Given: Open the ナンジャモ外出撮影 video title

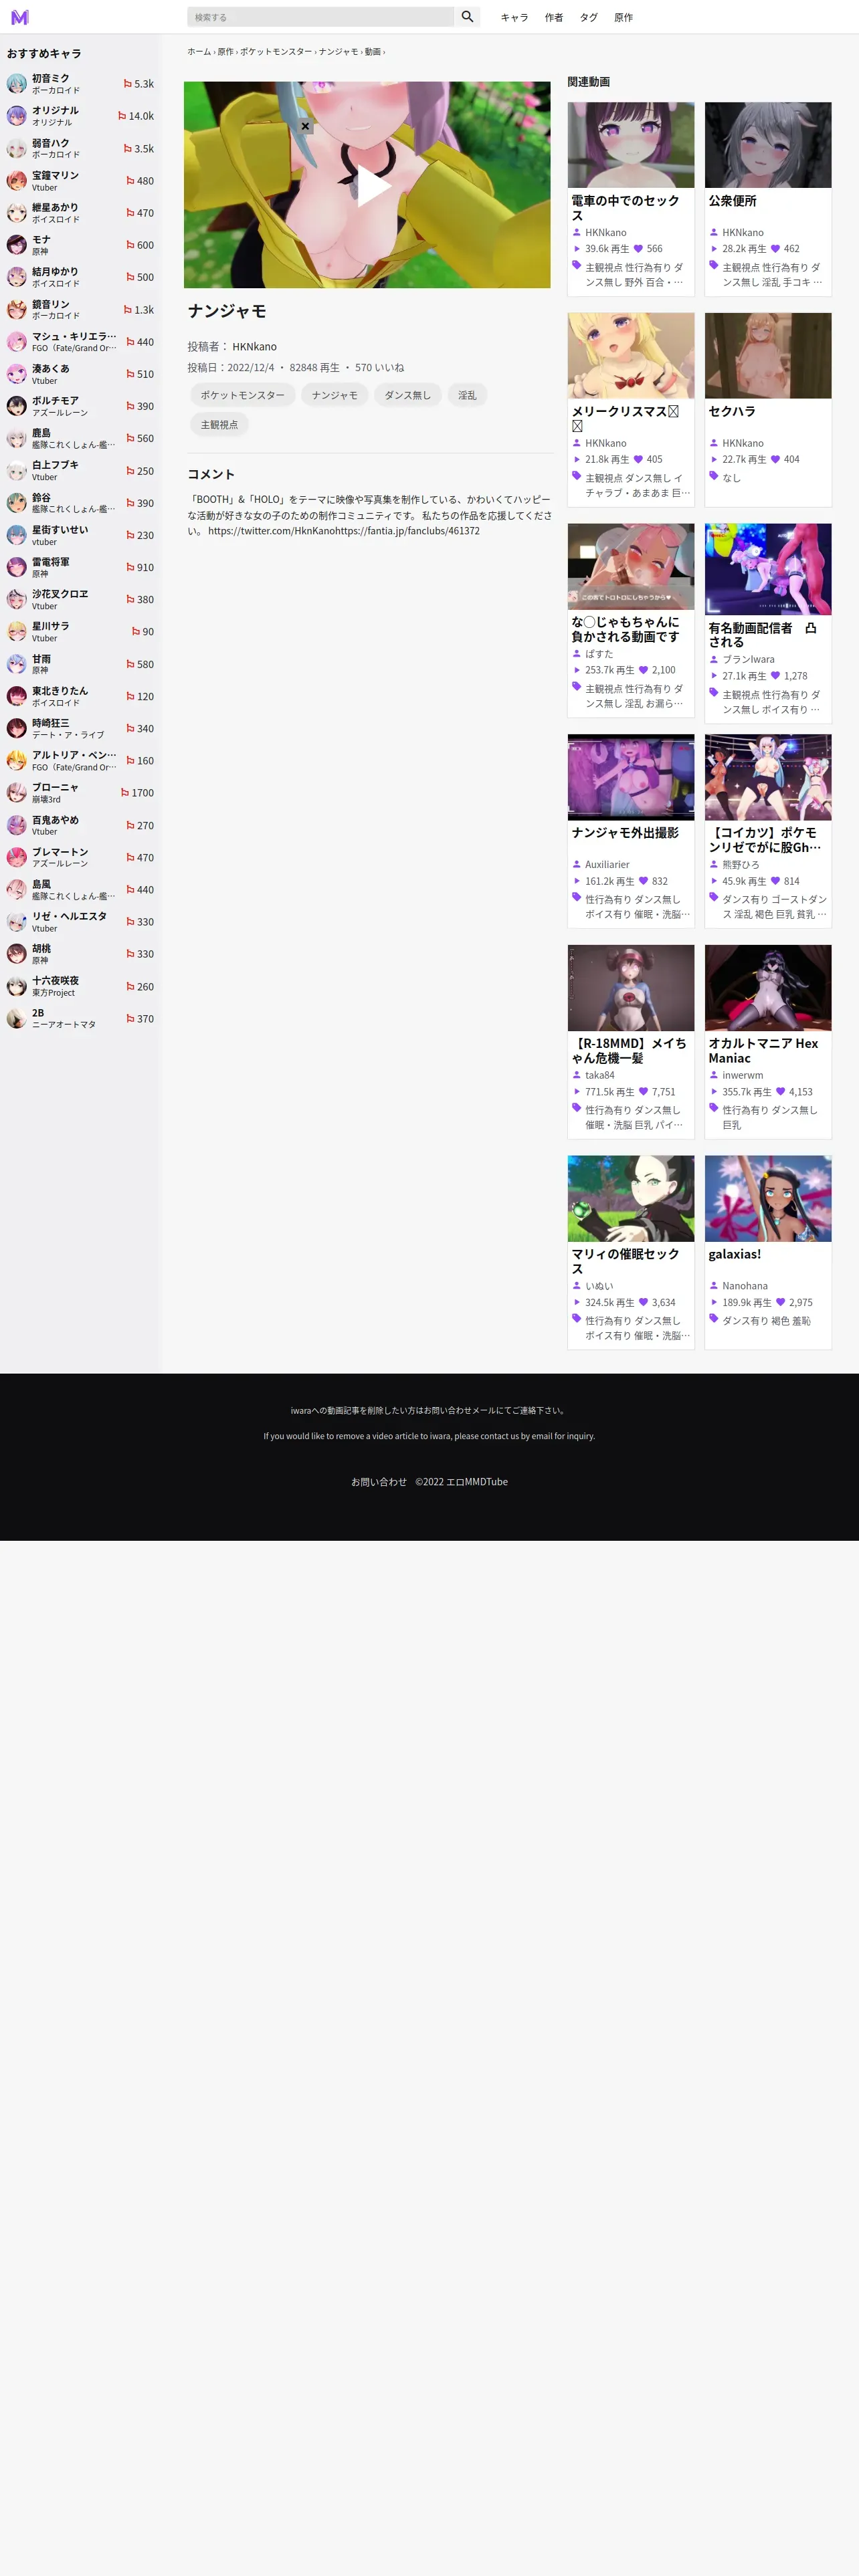Looking at the screenshot, I should (x=625, y=832).
